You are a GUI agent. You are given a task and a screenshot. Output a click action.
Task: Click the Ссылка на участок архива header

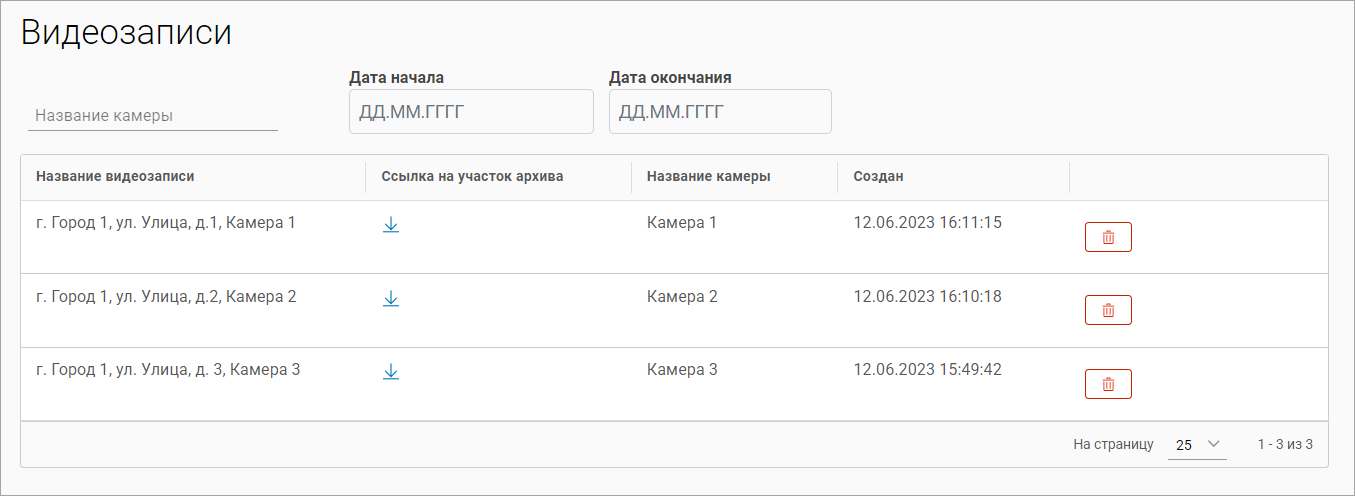pos(472,177)
